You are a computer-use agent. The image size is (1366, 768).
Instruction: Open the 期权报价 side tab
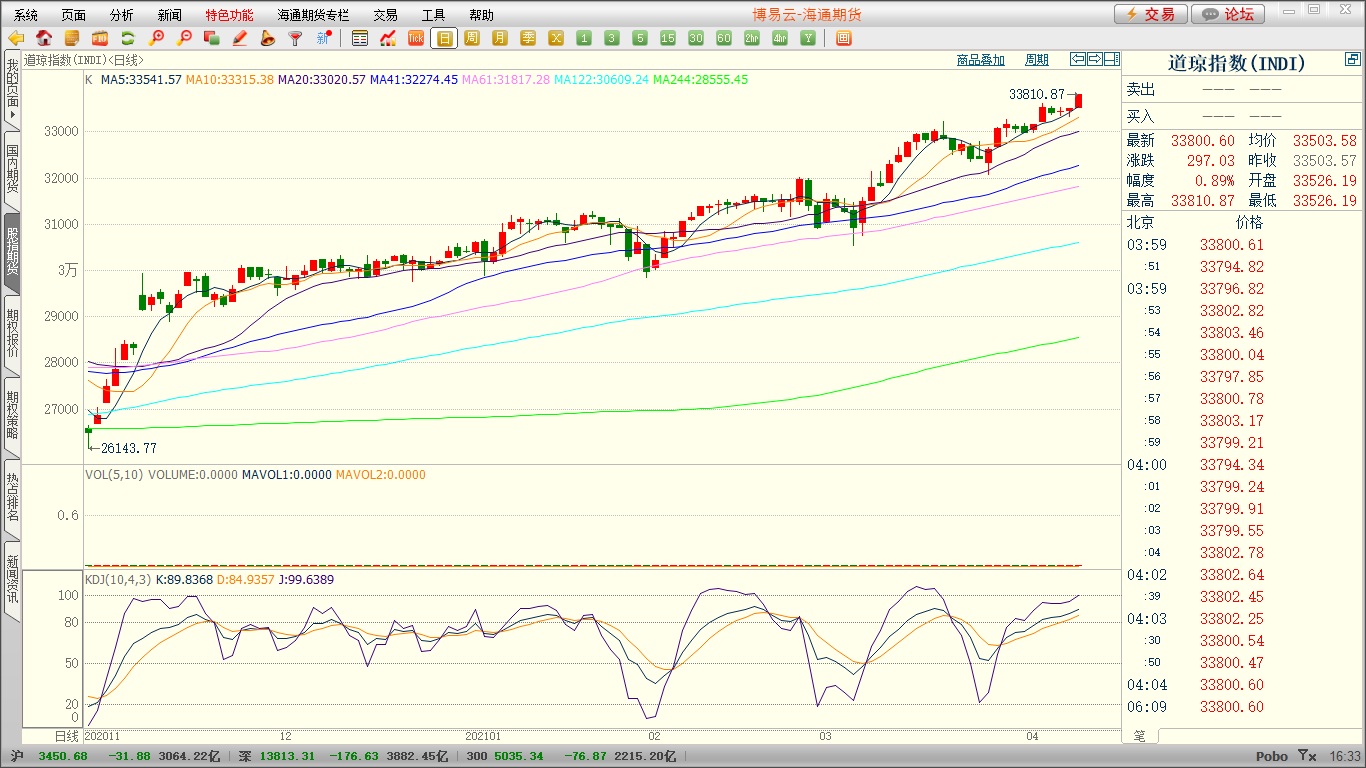12,334
